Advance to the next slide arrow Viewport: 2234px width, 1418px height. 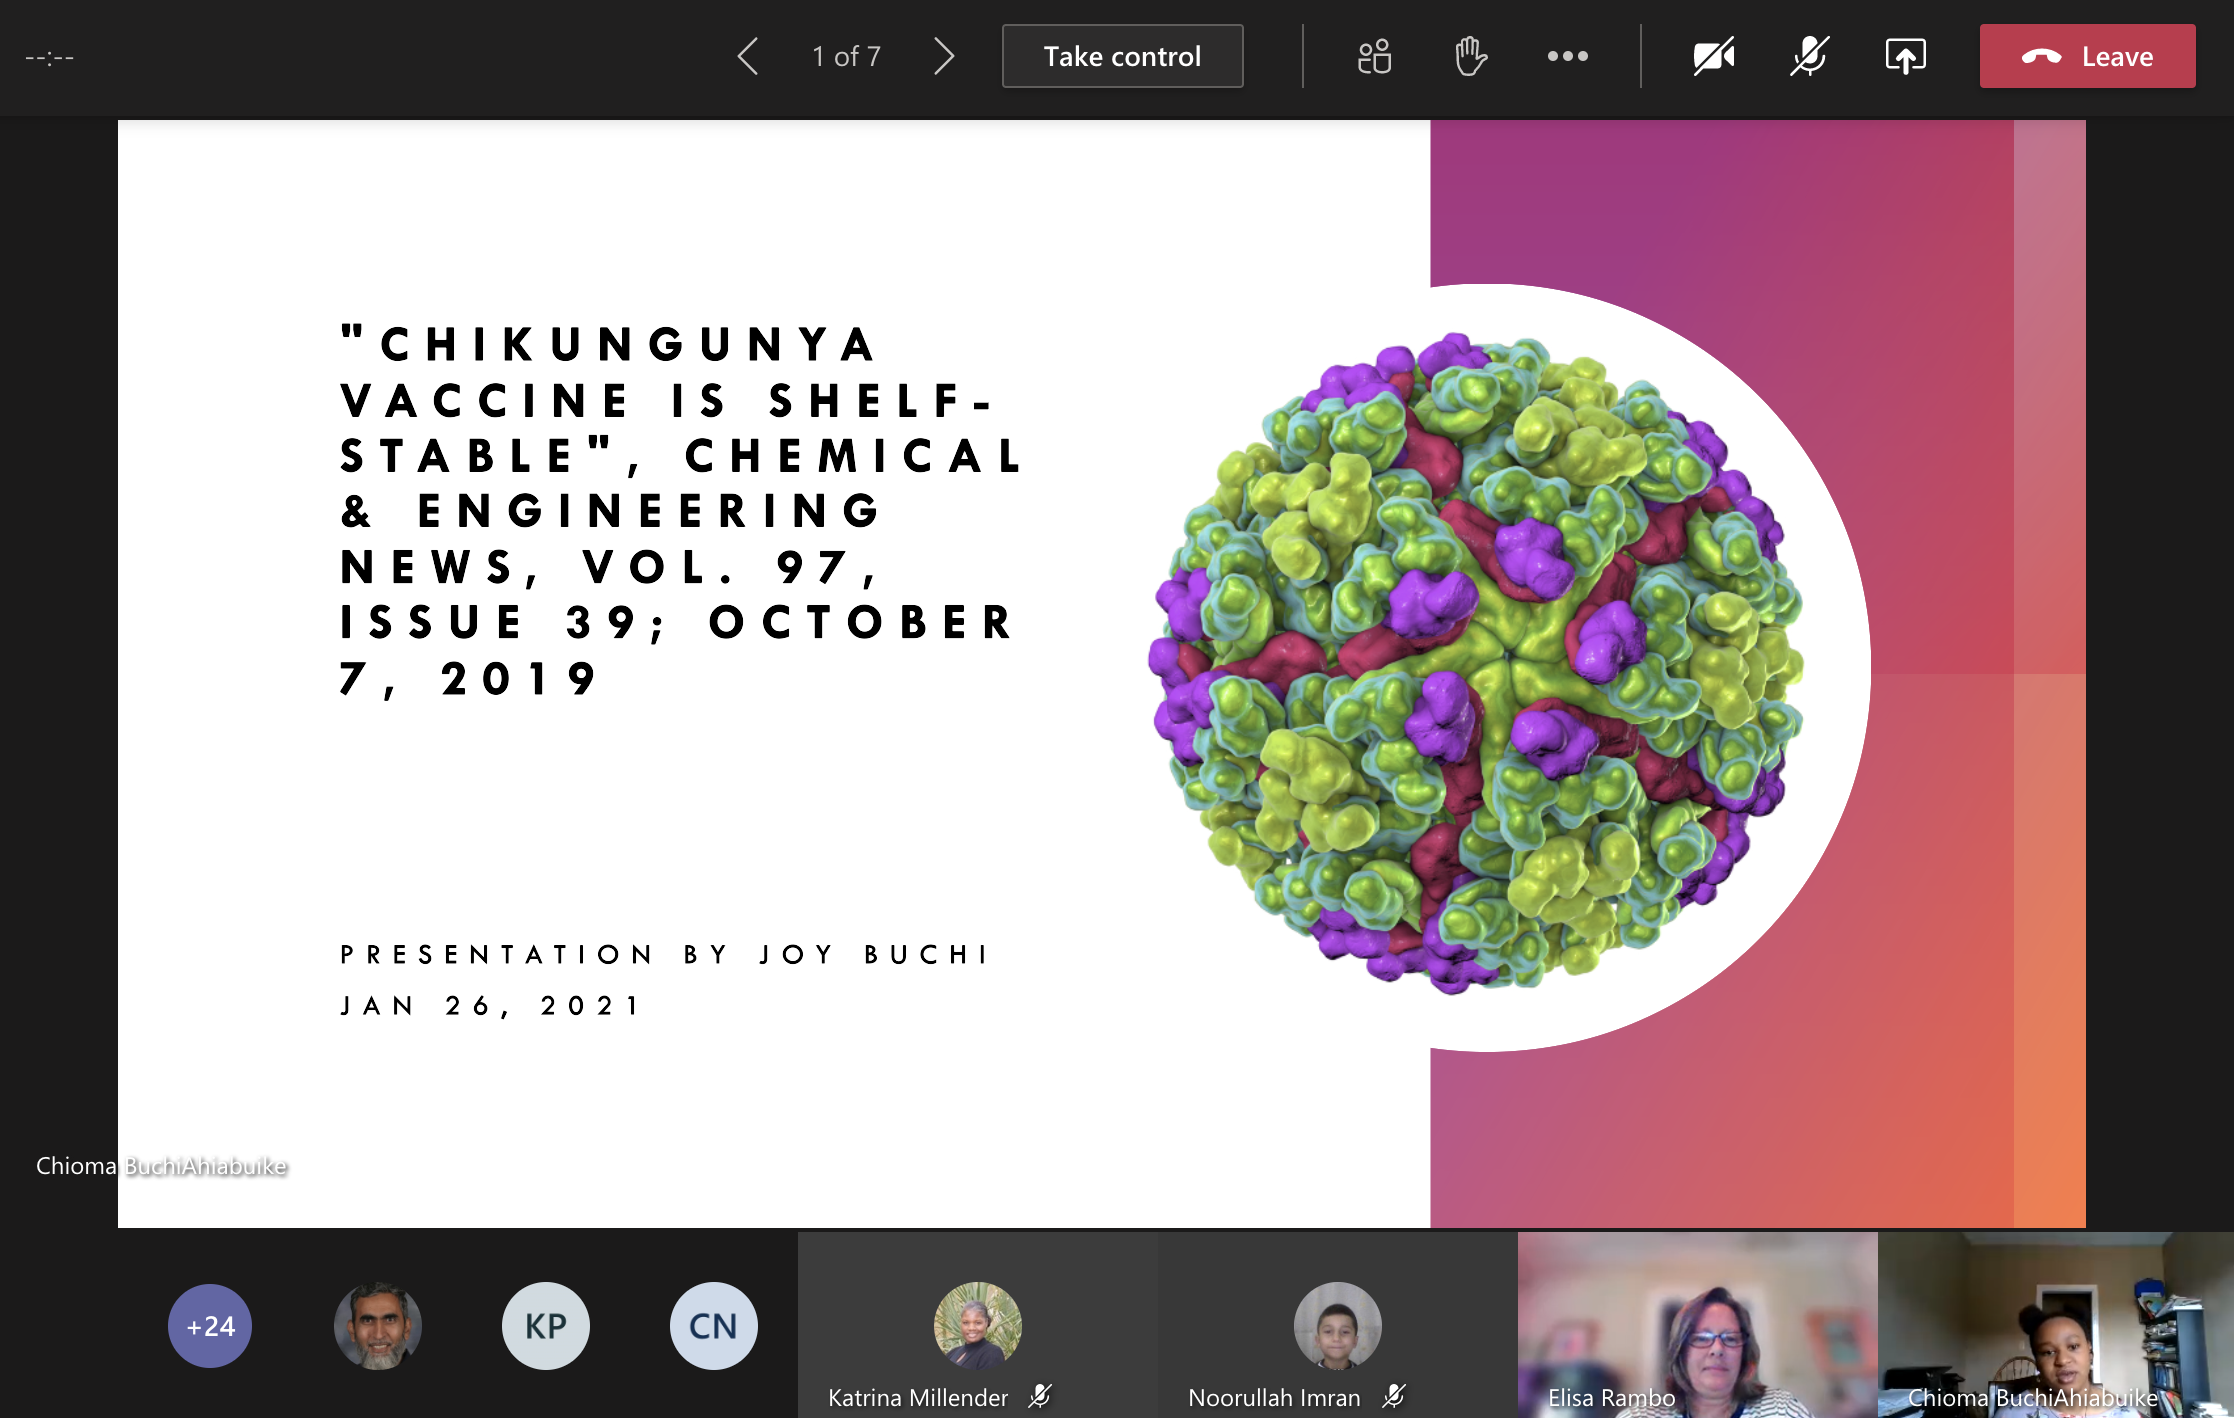click(944, 57)
